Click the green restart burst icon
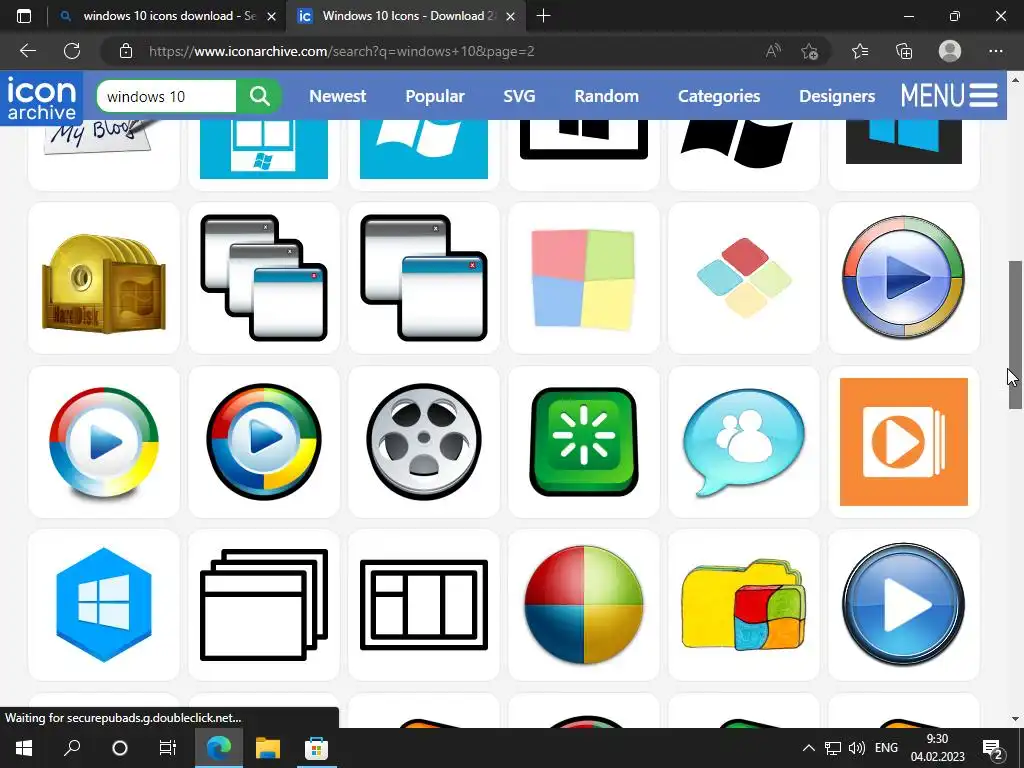 click(584, 442)
